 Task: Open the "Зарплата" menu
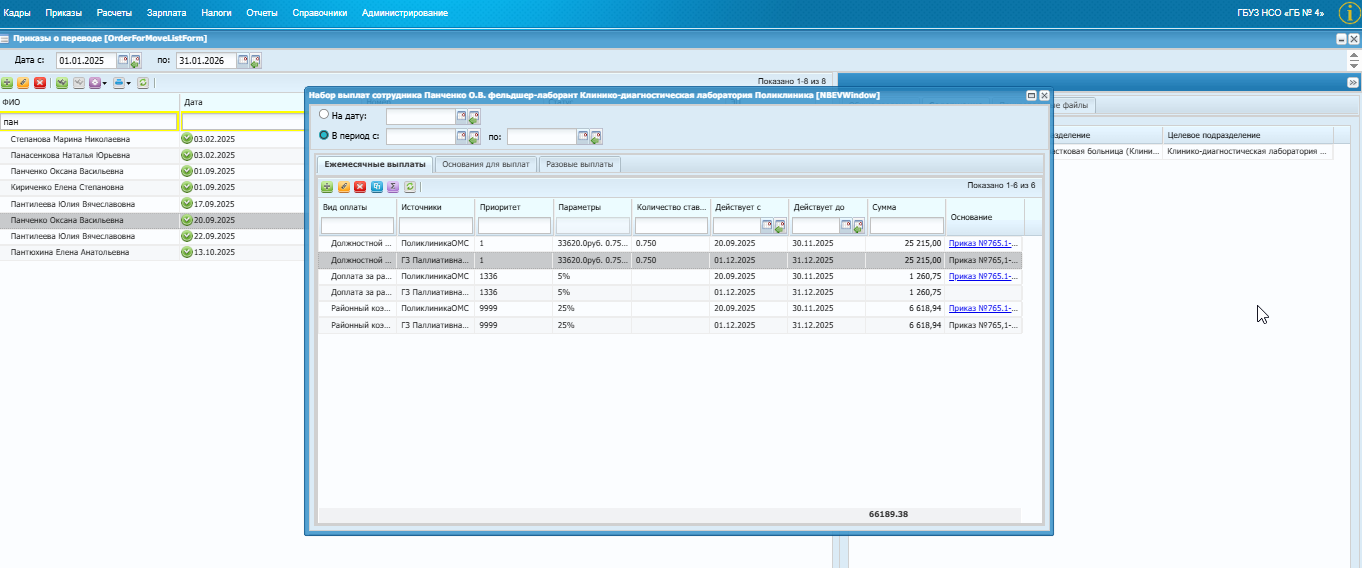tap(165, 13)
